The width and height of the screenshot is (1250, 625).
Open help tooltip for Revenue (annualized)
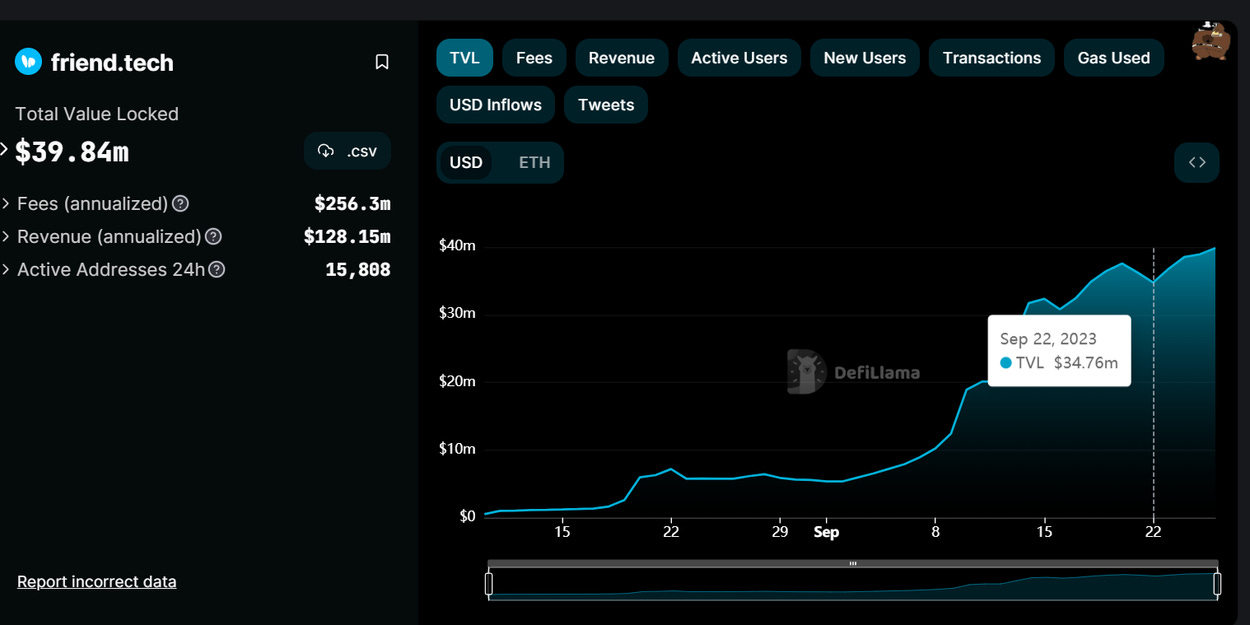click(213, 236)
